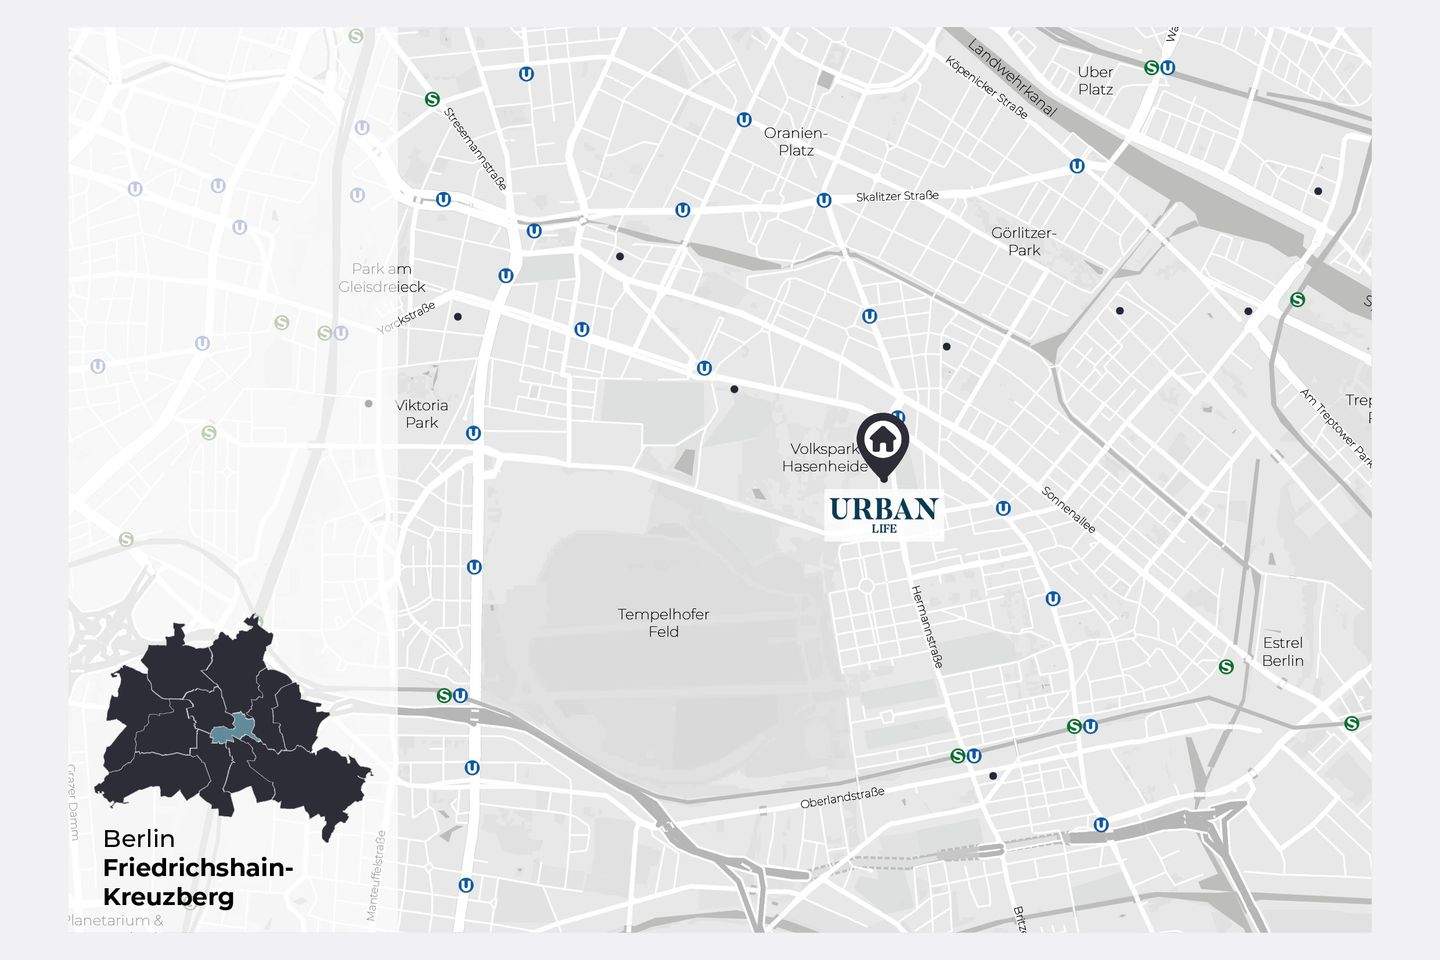Select the Volkspark Hasenheide label
The image size is (1440, 960).
(x=824, y=458)
